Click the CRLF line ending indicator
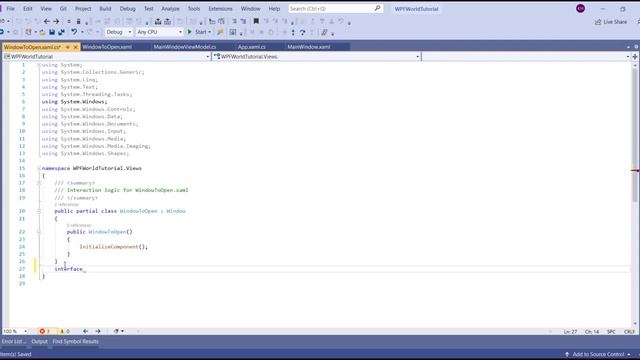 click(x=629, y=332)
